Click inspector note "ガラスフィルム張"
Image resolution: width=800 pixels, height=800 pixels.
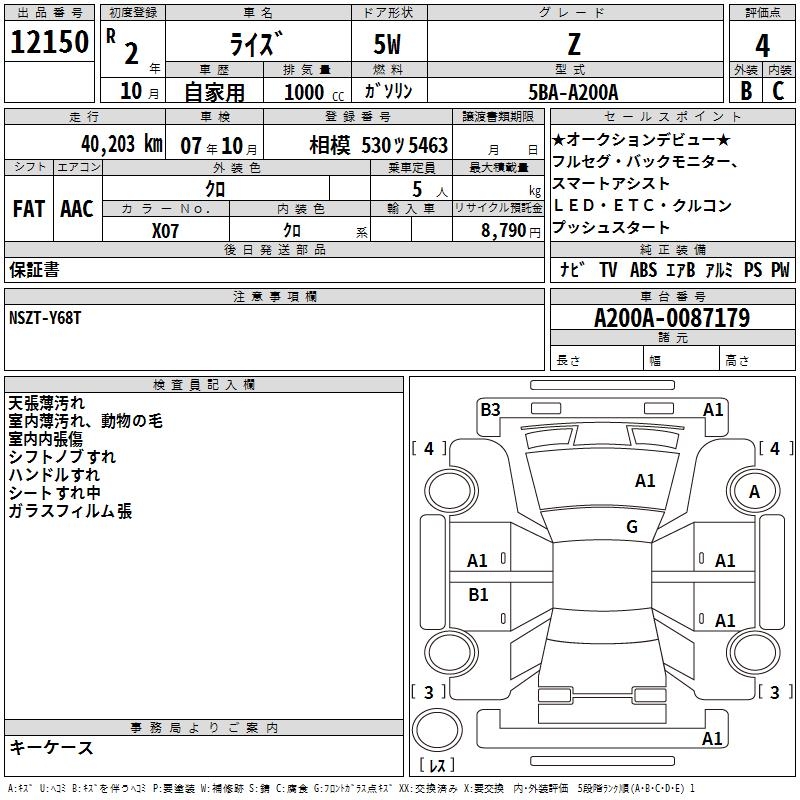click(x=70, y=511)
